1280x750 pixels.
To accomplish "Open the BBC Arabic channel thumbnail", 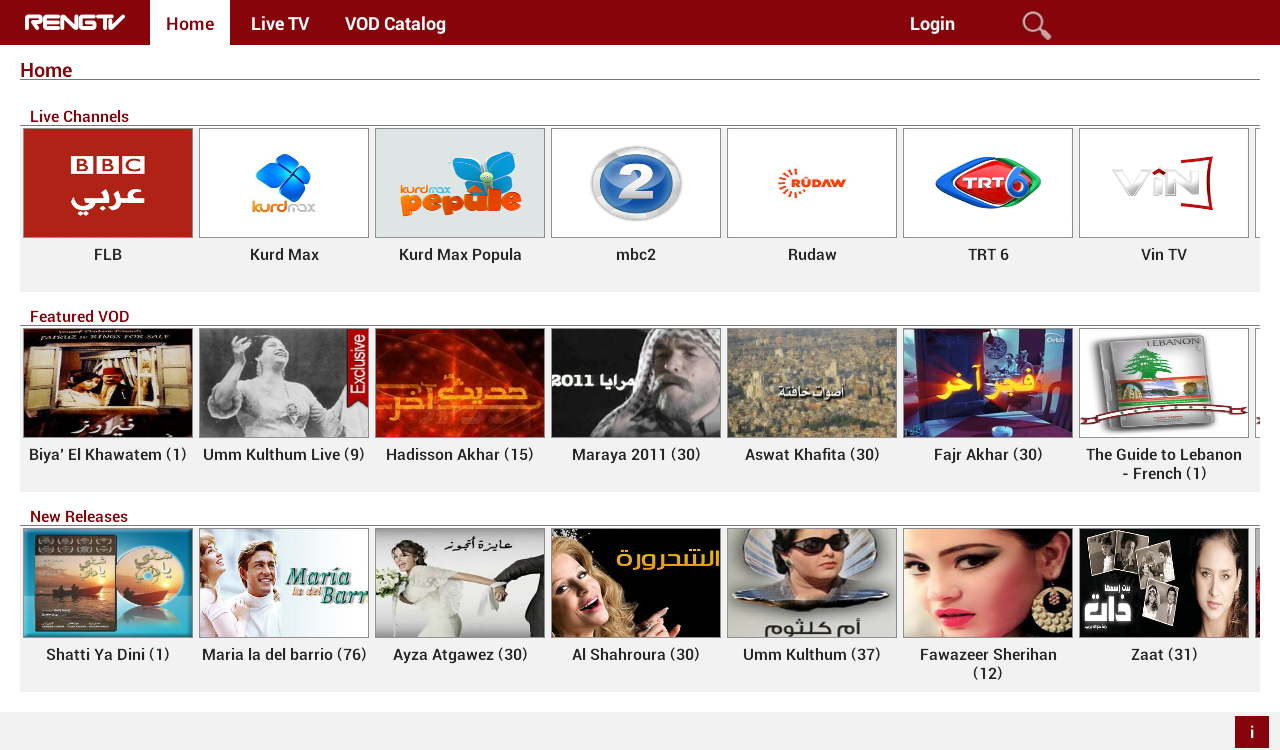I will pyautogui.click(x=108, y=183).
